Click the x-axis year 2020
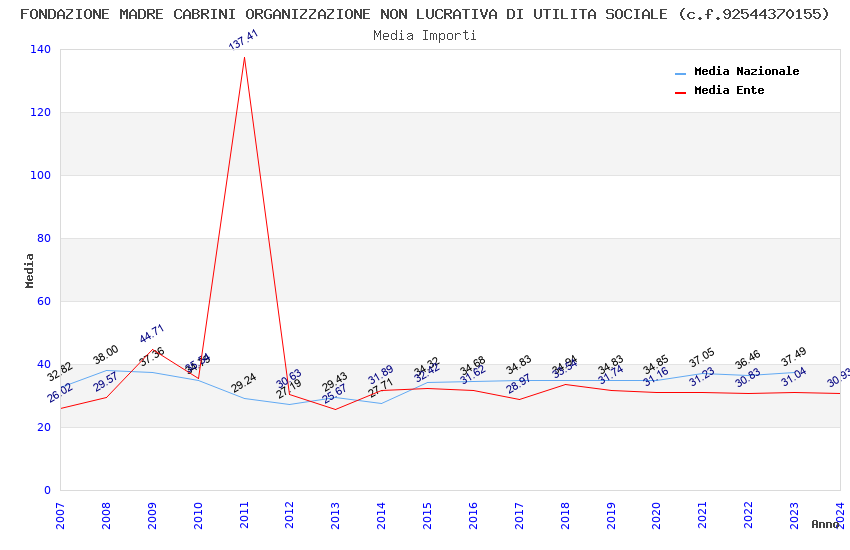 click(x=656, y=516)
